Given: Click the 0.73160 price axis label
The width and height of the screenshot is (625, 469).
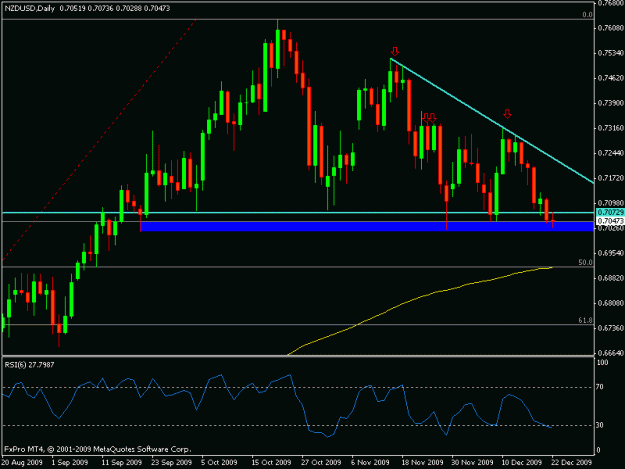Looking at the screenshot, I should (x=610, y=128).
